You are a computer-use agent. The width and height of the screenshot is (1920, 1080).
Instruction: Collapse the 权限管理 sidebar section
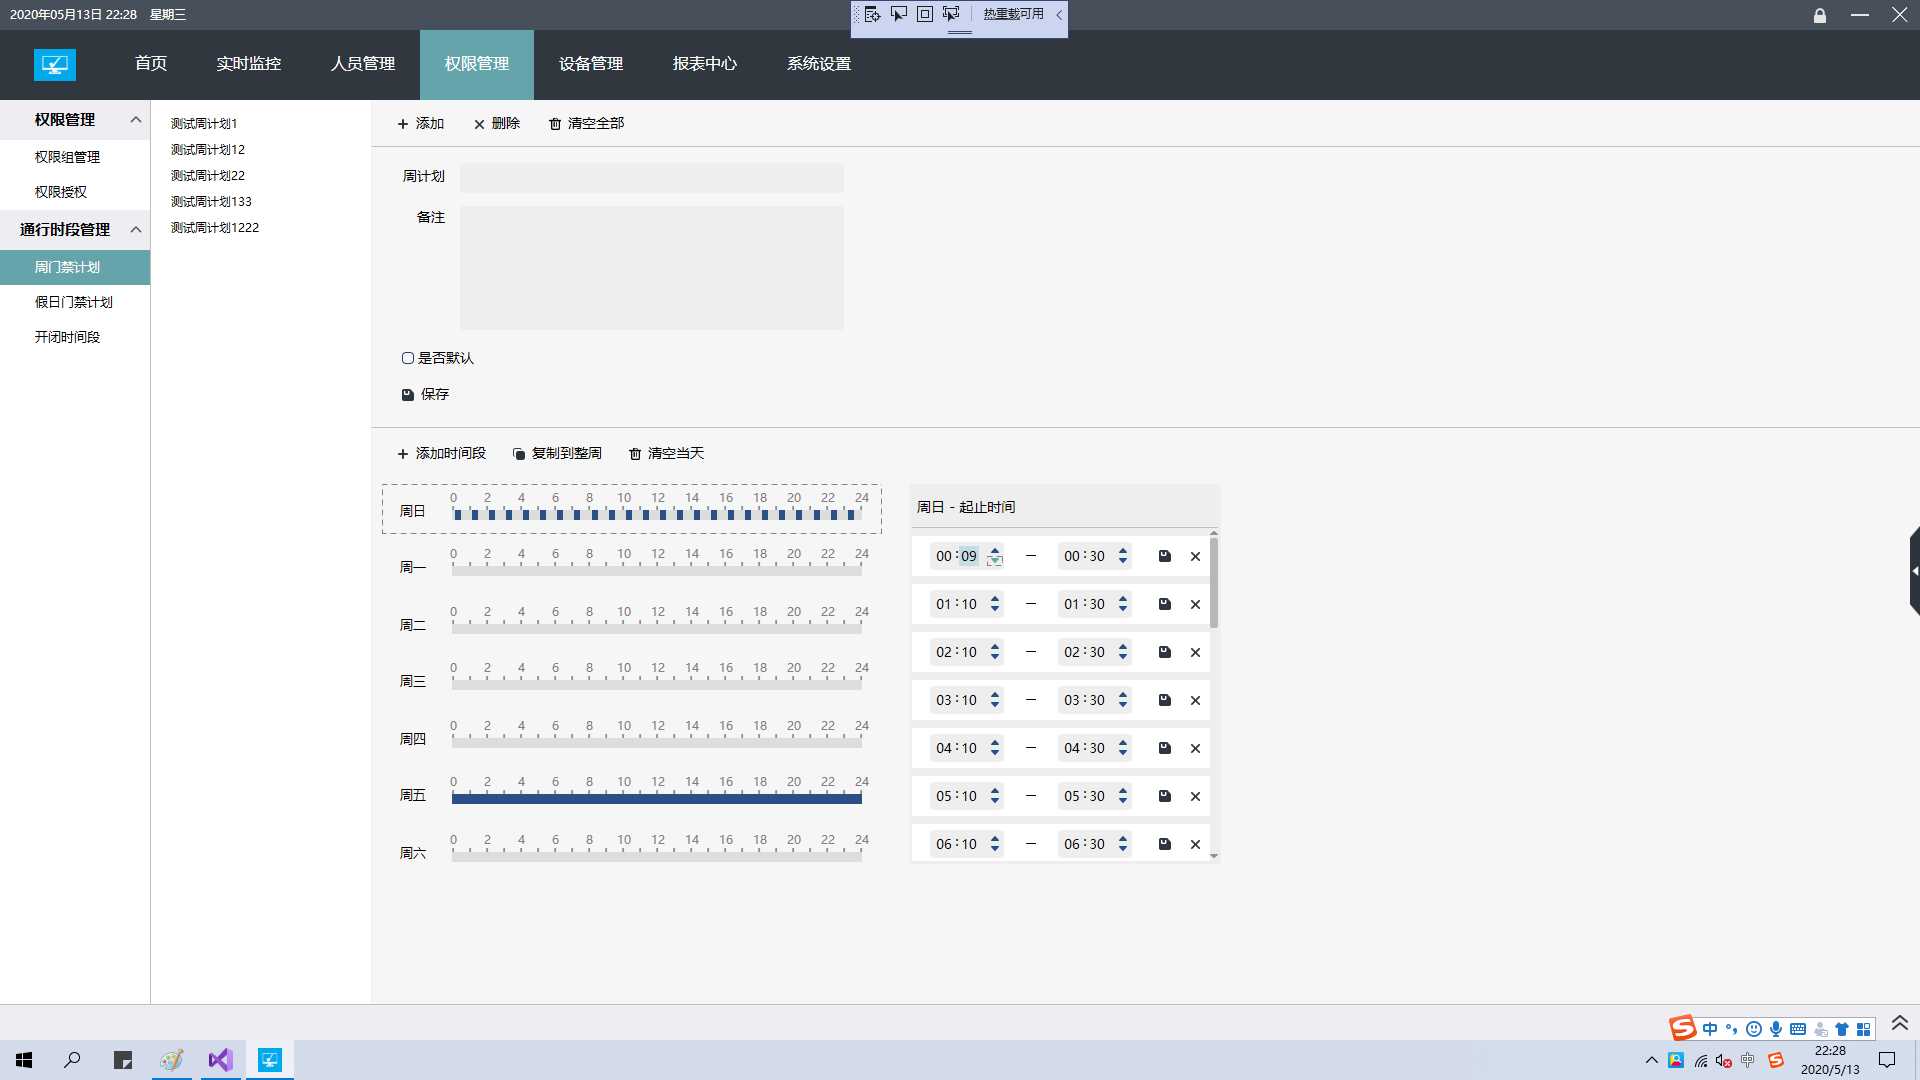point(136,120)
